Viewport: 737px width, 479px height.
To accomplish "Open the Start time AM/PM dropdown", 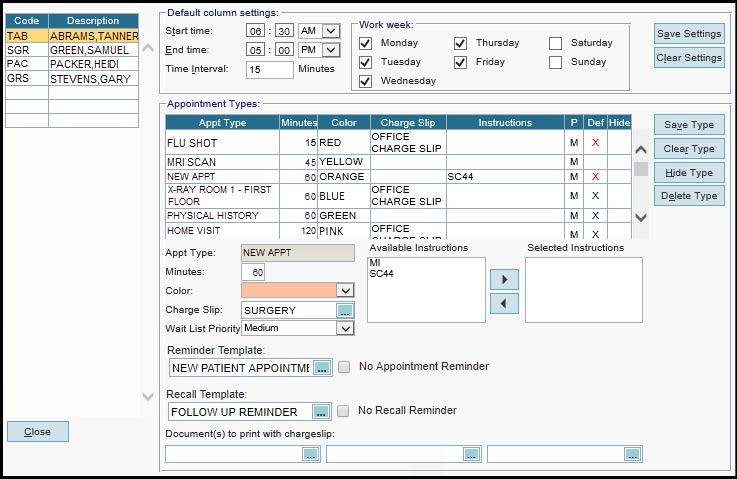I will [x=332, y=31].
